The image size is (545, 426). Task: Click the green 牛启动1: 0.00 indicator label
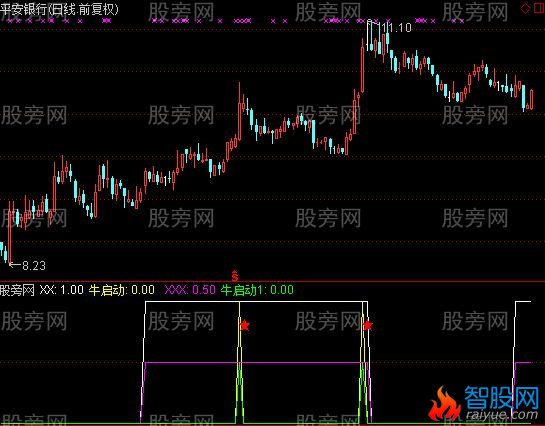tap(257, 290)
